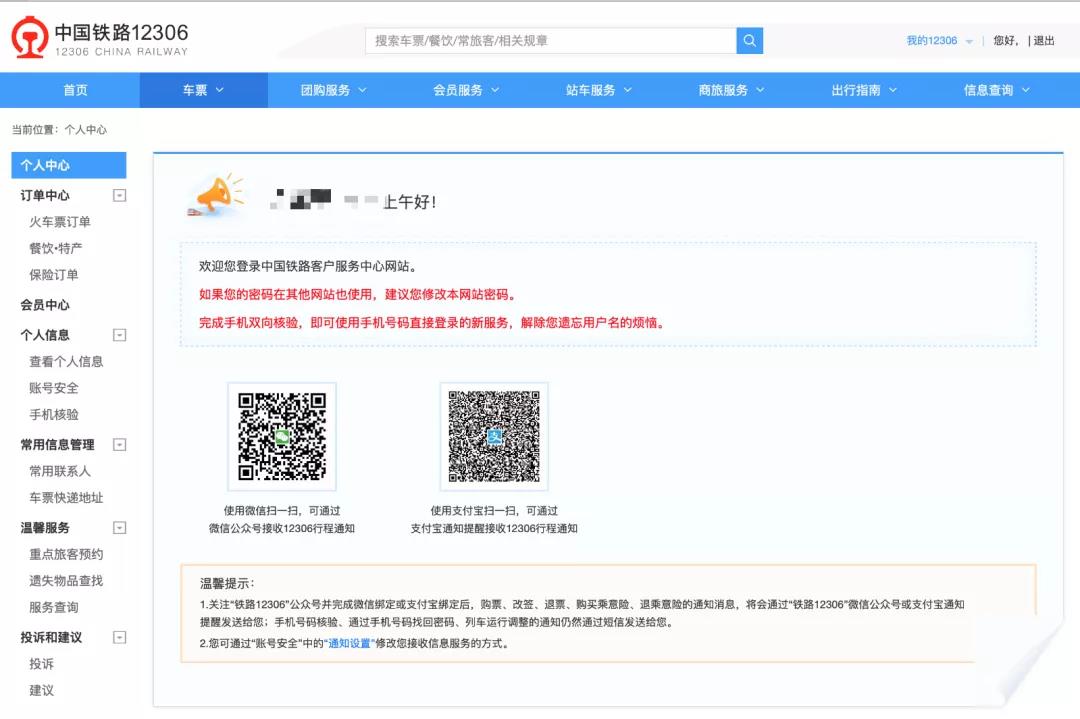Click the 订单中心 sidebar heading

(45, 196)
